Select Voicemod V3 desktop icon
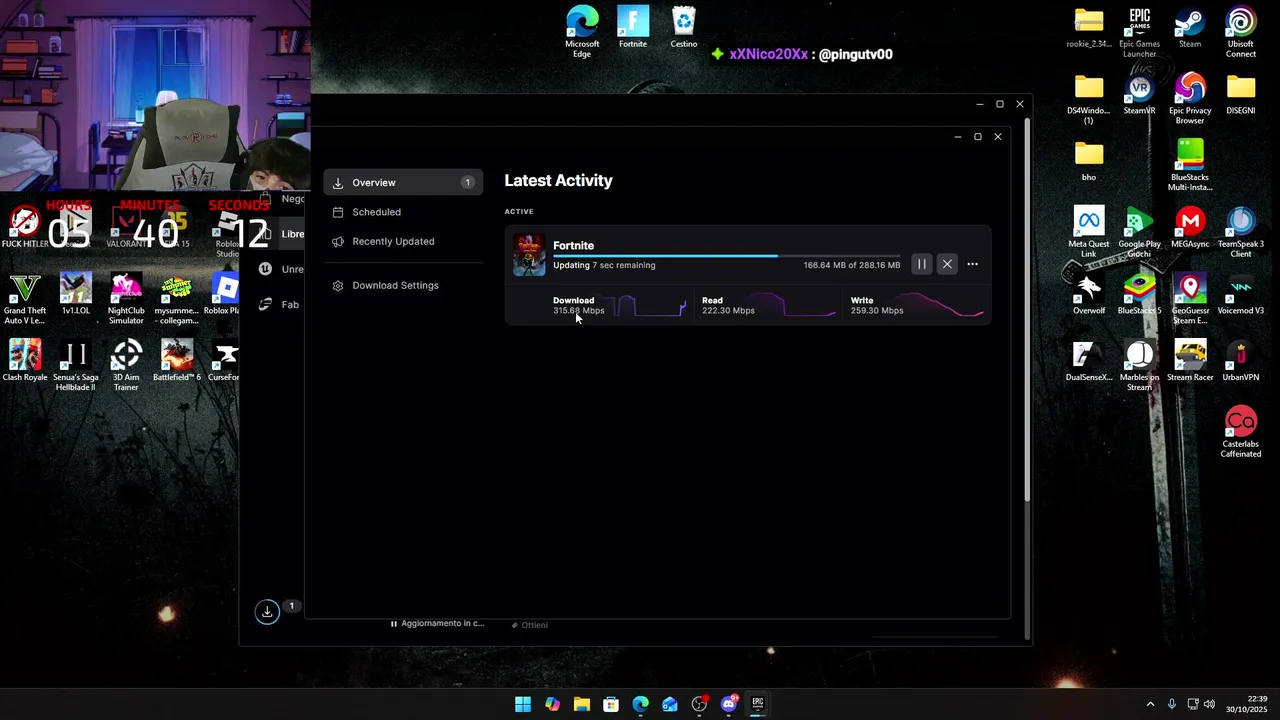This screenshot has height=720, width=1280. (x=1241, y=294)
